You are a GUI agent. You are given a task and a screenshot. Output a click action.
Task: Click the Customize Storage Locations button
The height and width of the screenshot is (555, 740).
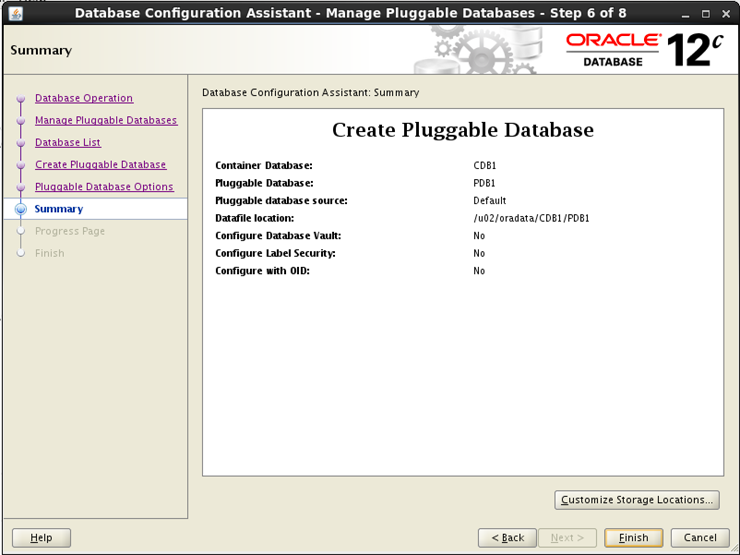click(x=637, y=500)
